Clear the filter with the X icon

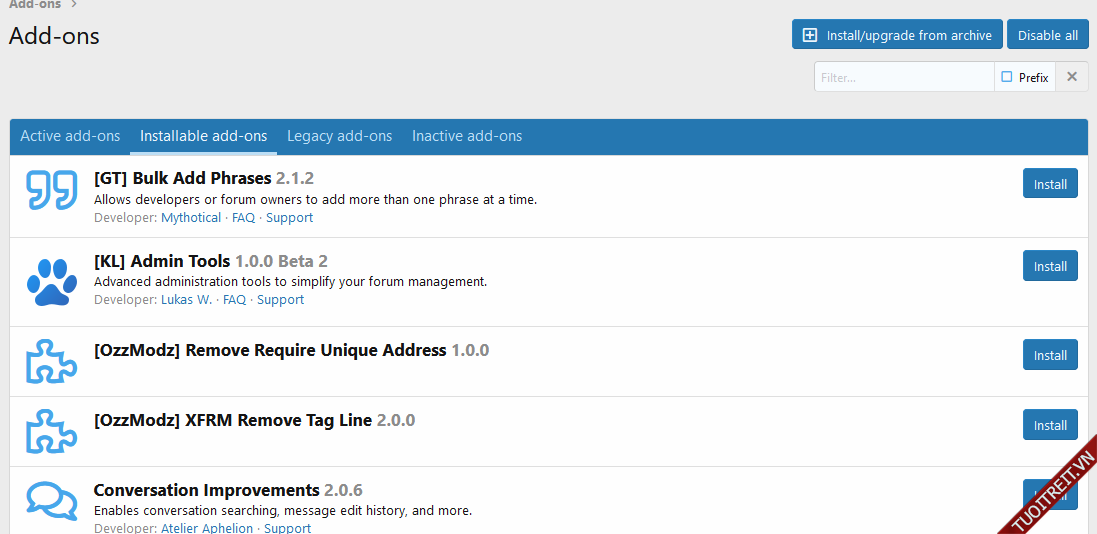pyautogui.click(x=1072, y=77)
